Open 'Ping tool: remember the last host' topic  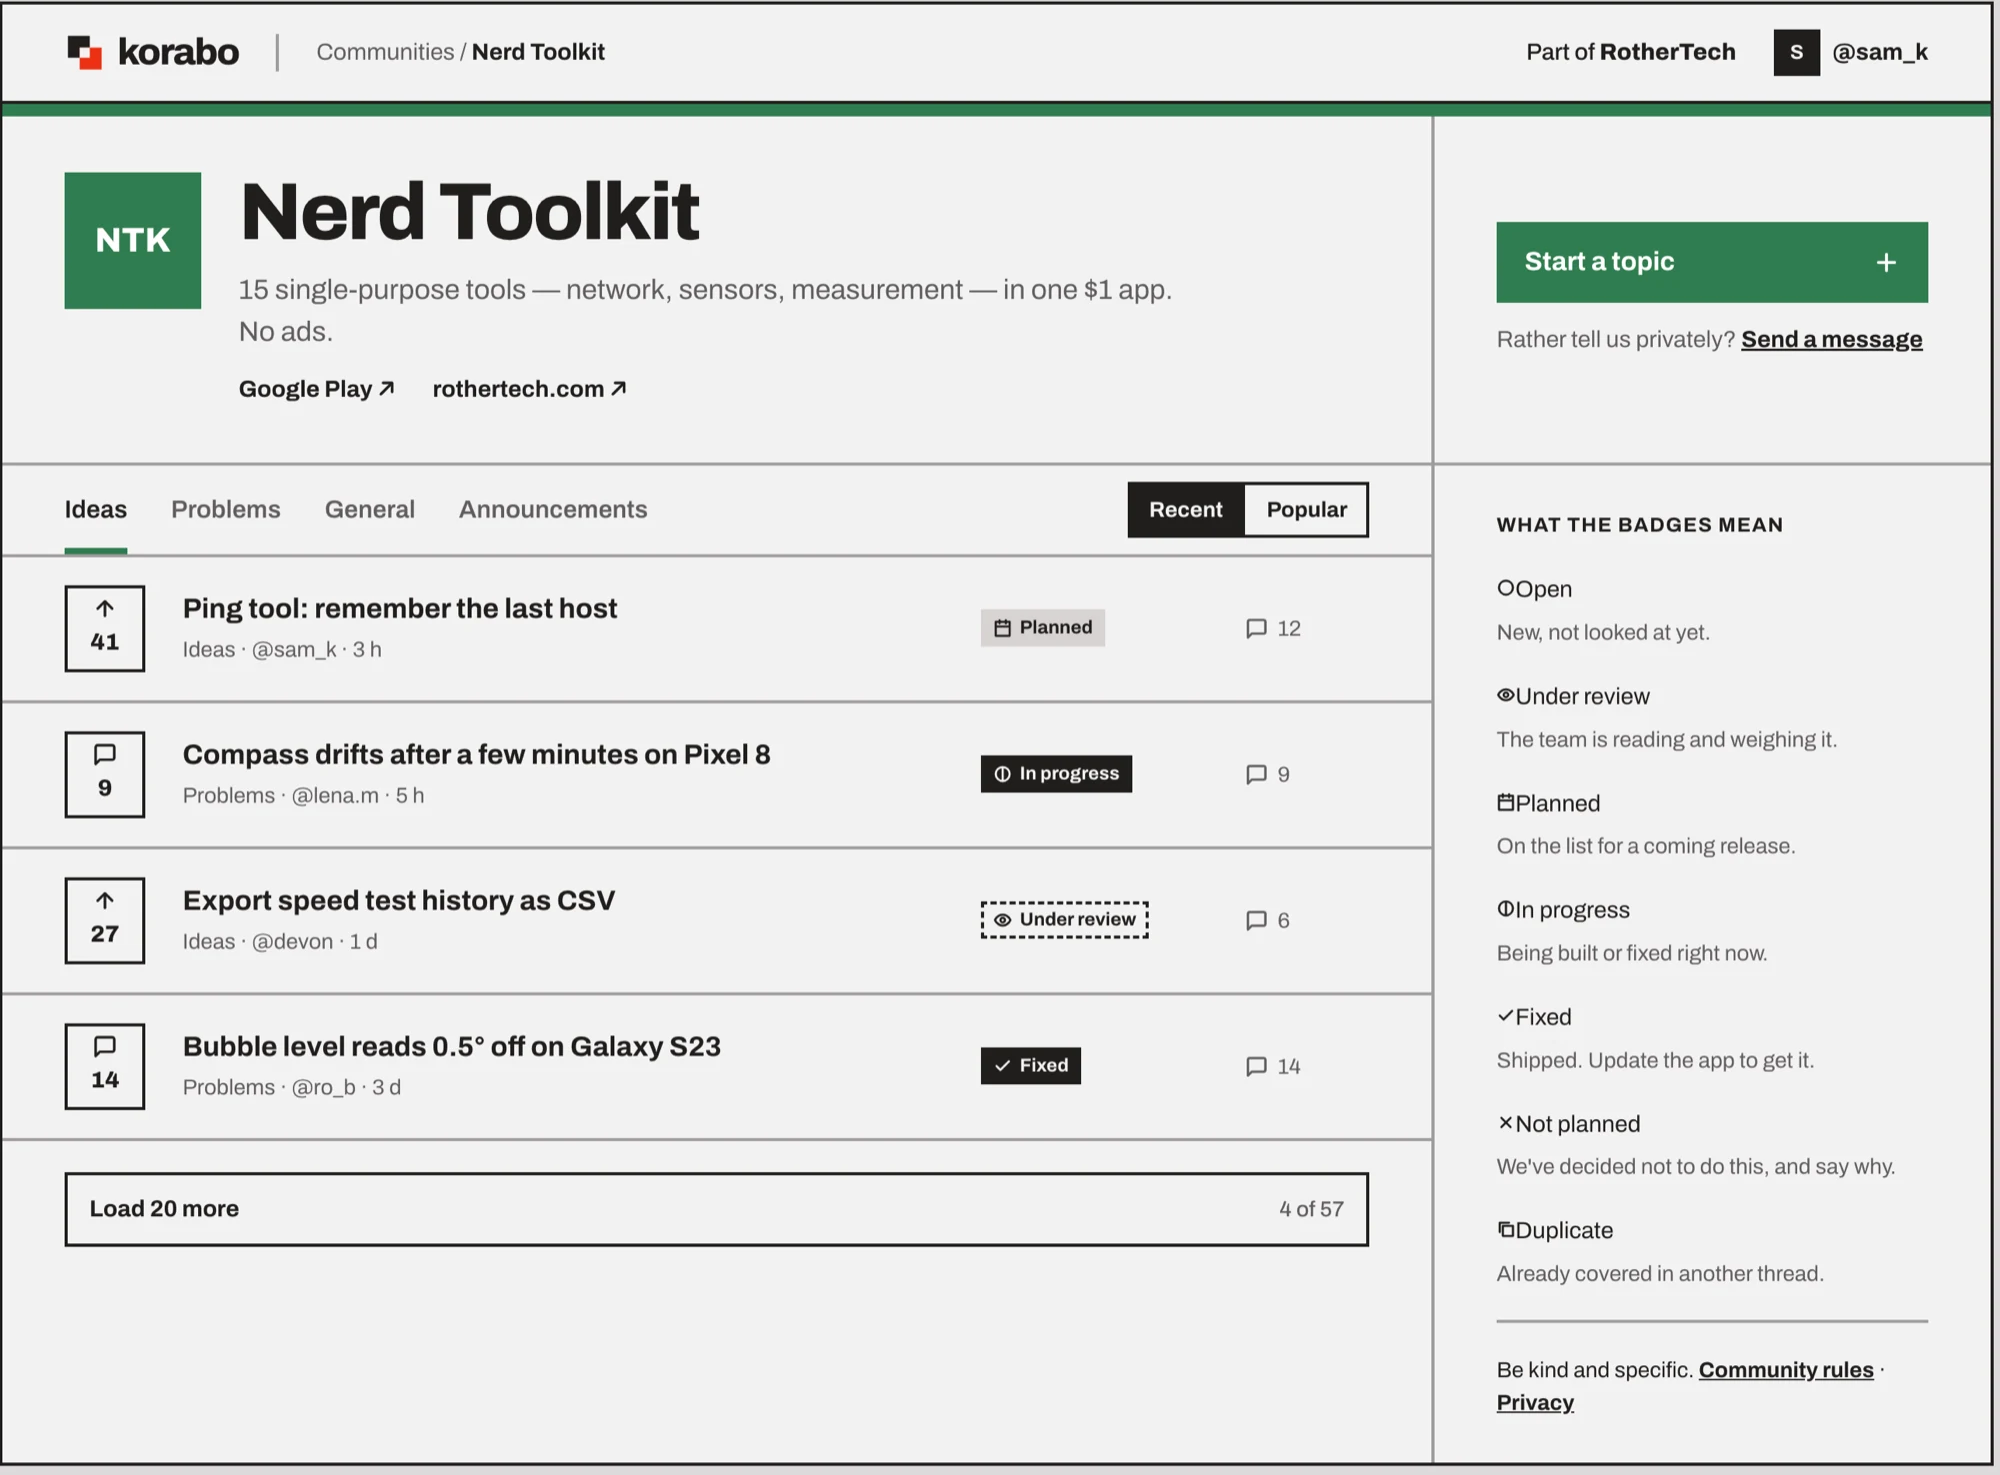400,608
